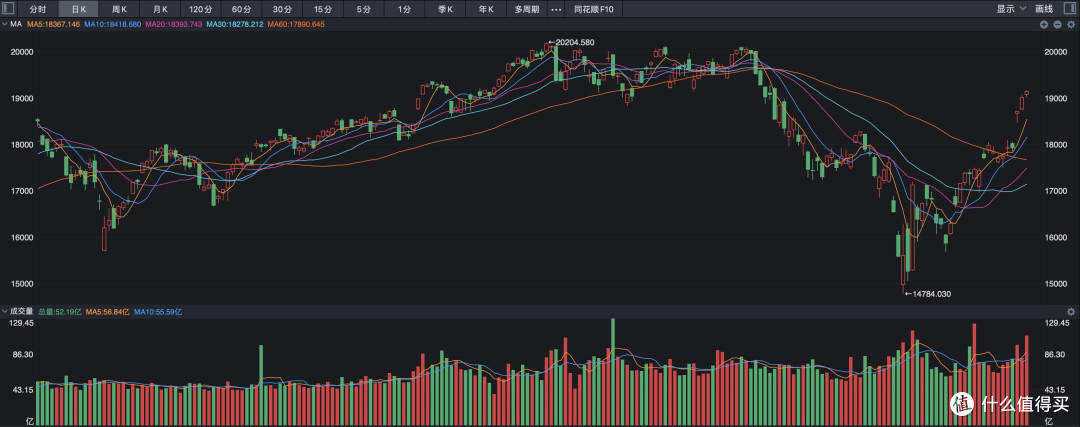
Task: Select the 年K yearly candlestick tab
Action: tap(486, 9)
